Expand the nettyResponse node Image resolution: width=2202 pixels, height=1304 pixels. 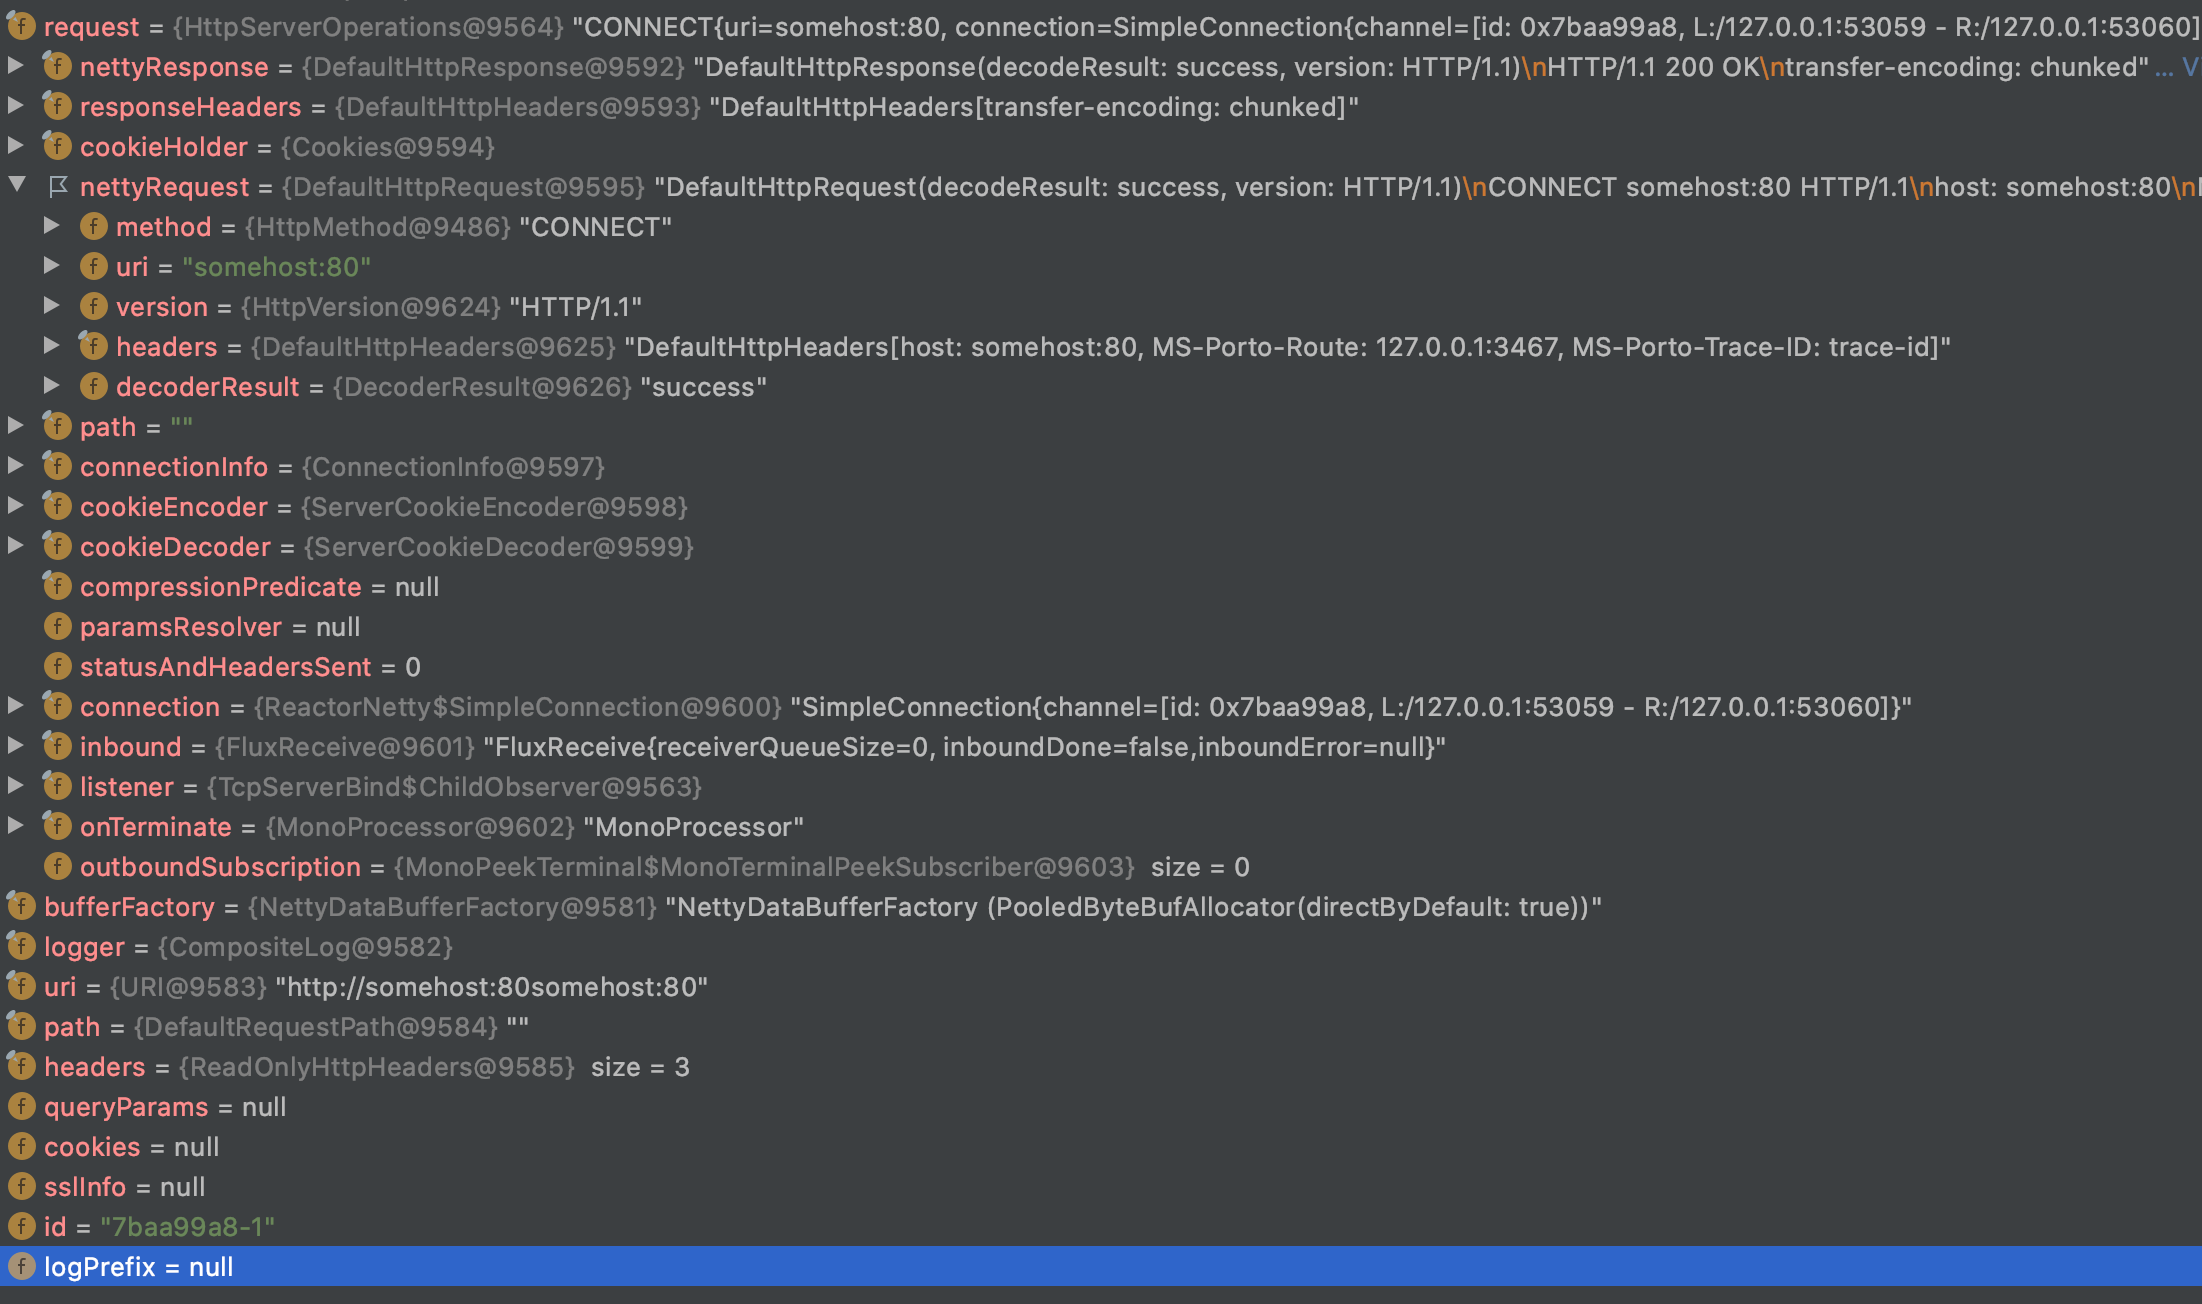coord(14,66)
